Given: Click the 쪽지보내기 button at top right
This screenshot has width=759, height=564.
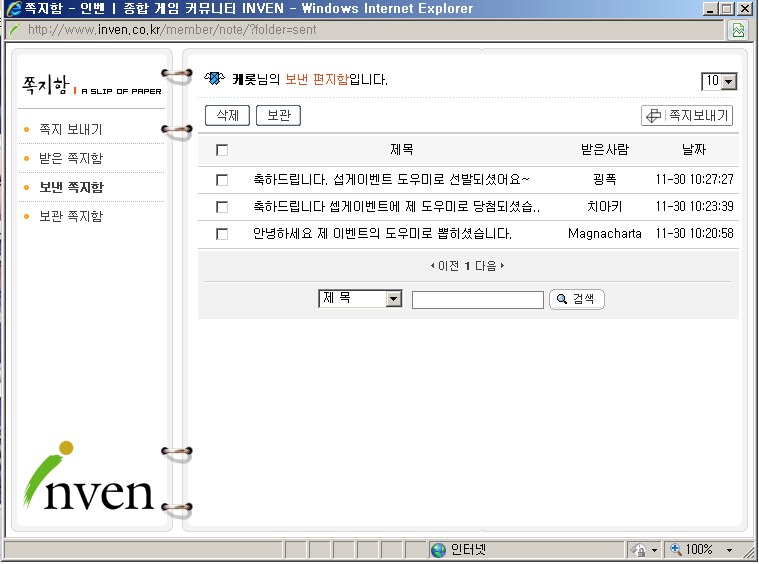Looking at the screenshot, I should pos(687,116).
